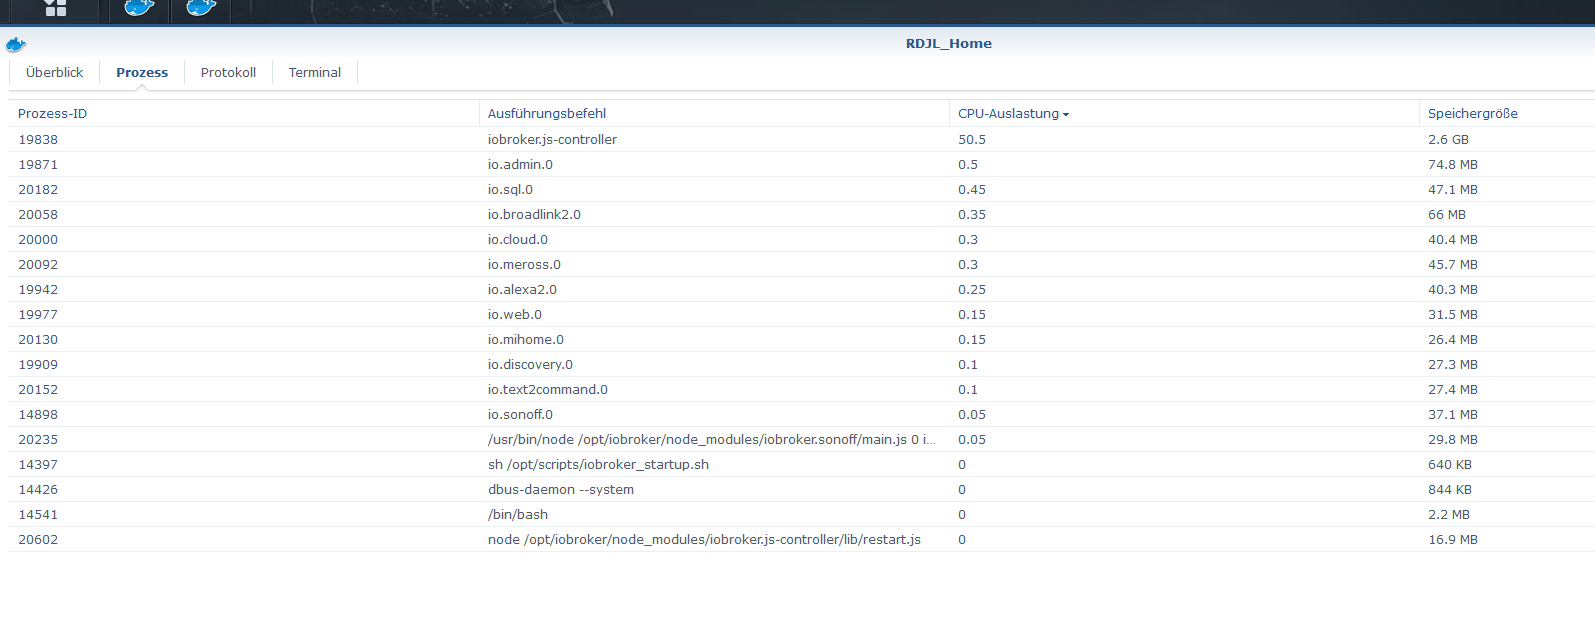
Task: Open the Protokoll tab
Action: coord(228,73)
